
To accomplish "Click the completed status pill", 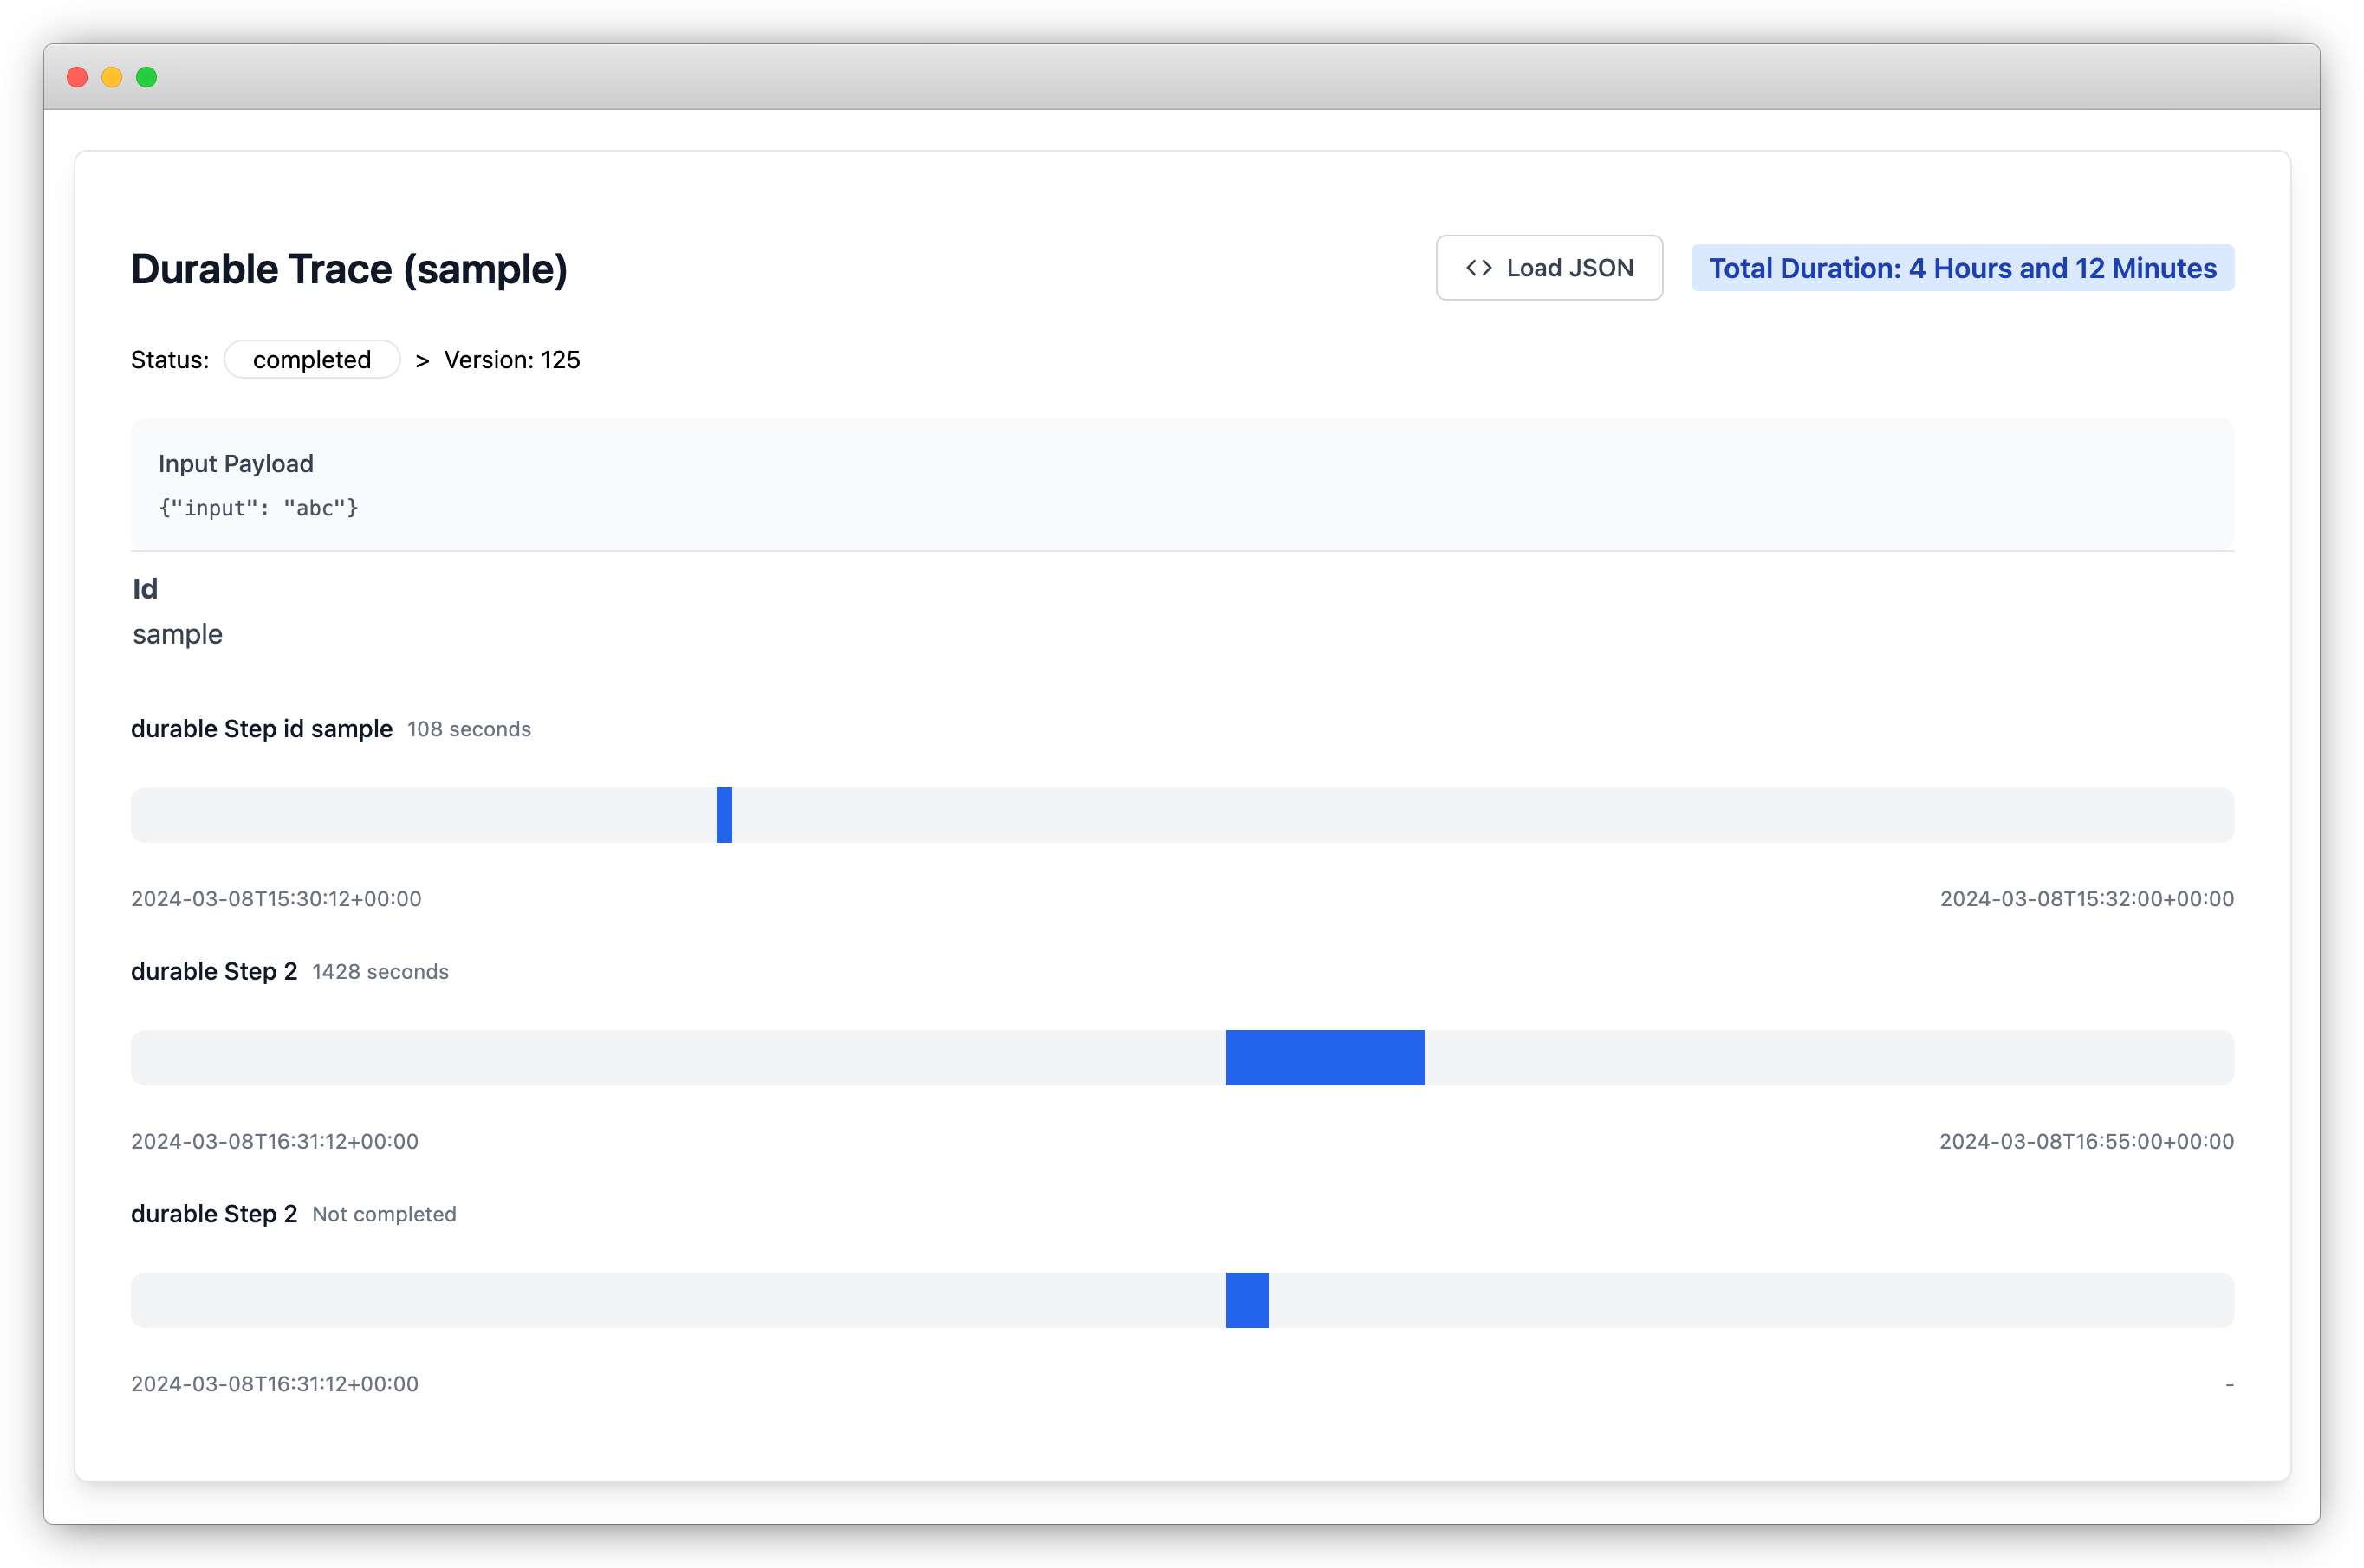I will point(311,360).
